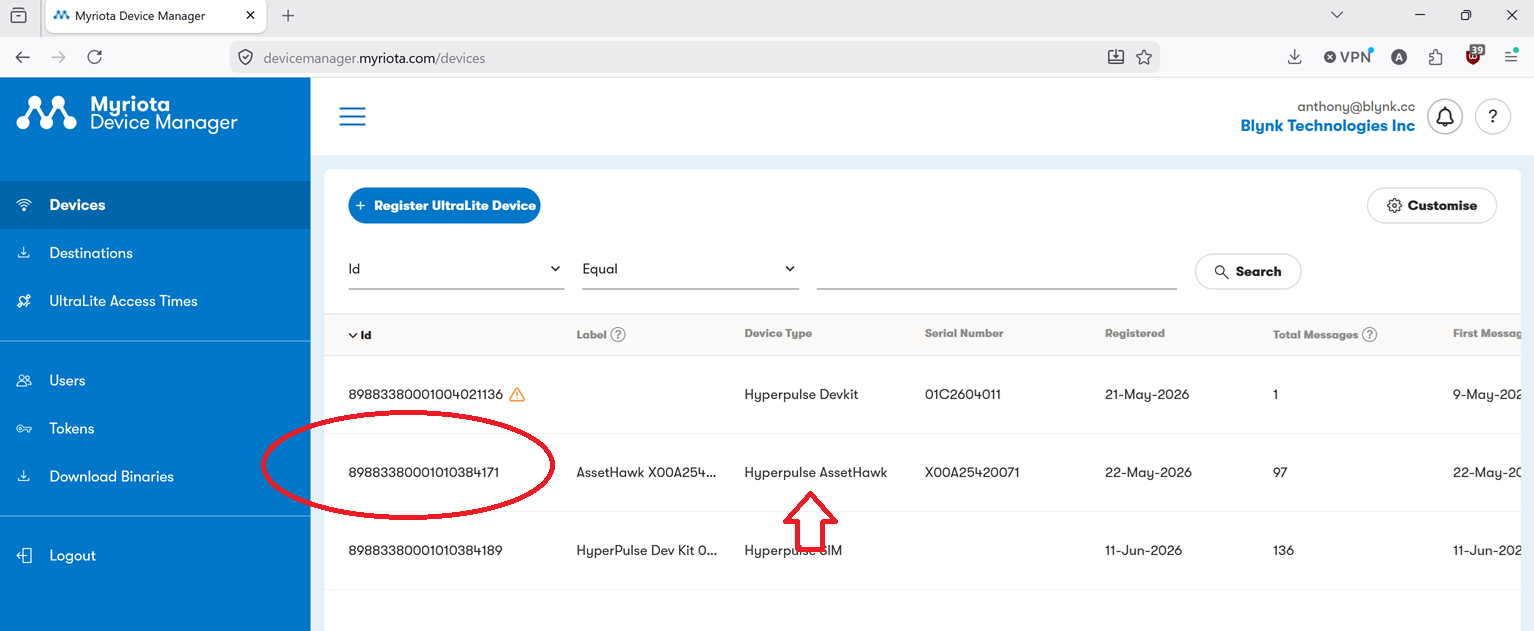The image size is (1534, 631).
Task: Click the recent browsing icon left of tab
Action: pyautogui.click(x=18, y=16)
